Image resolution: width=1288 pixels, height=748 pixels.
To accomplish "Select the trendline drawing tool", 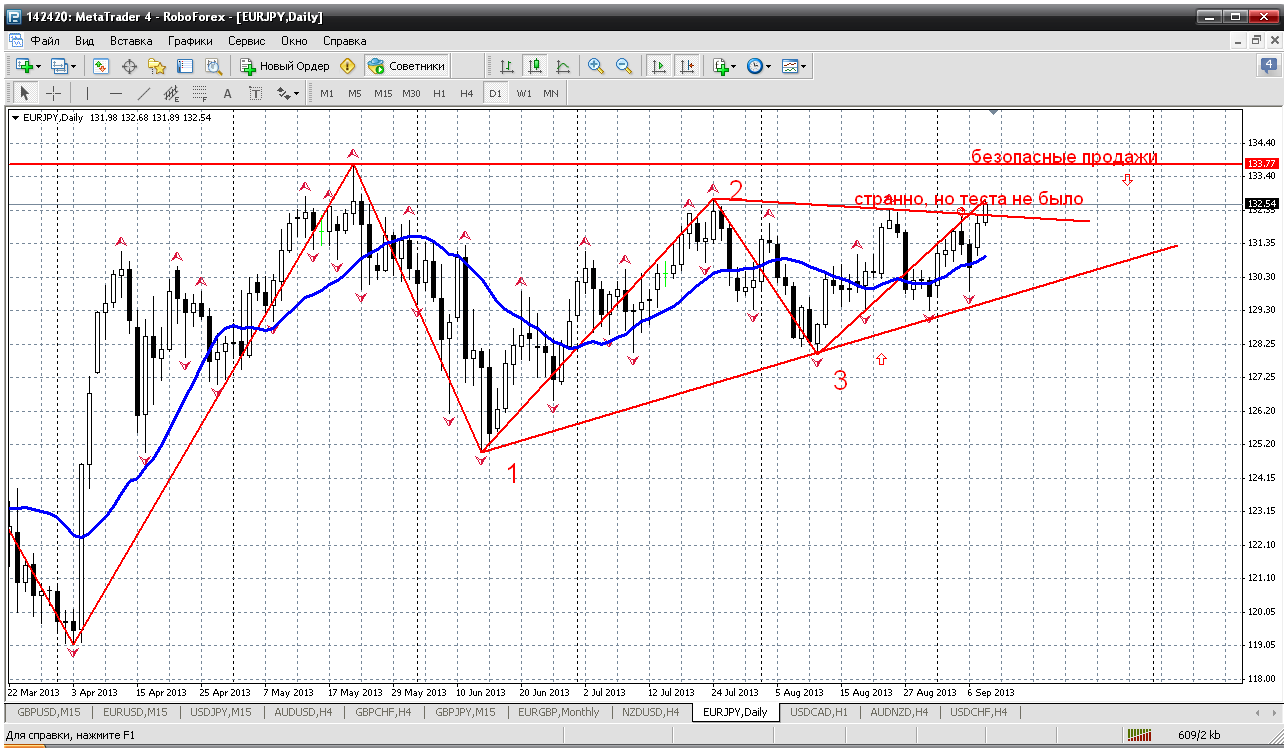I will [x=143, y=93].
